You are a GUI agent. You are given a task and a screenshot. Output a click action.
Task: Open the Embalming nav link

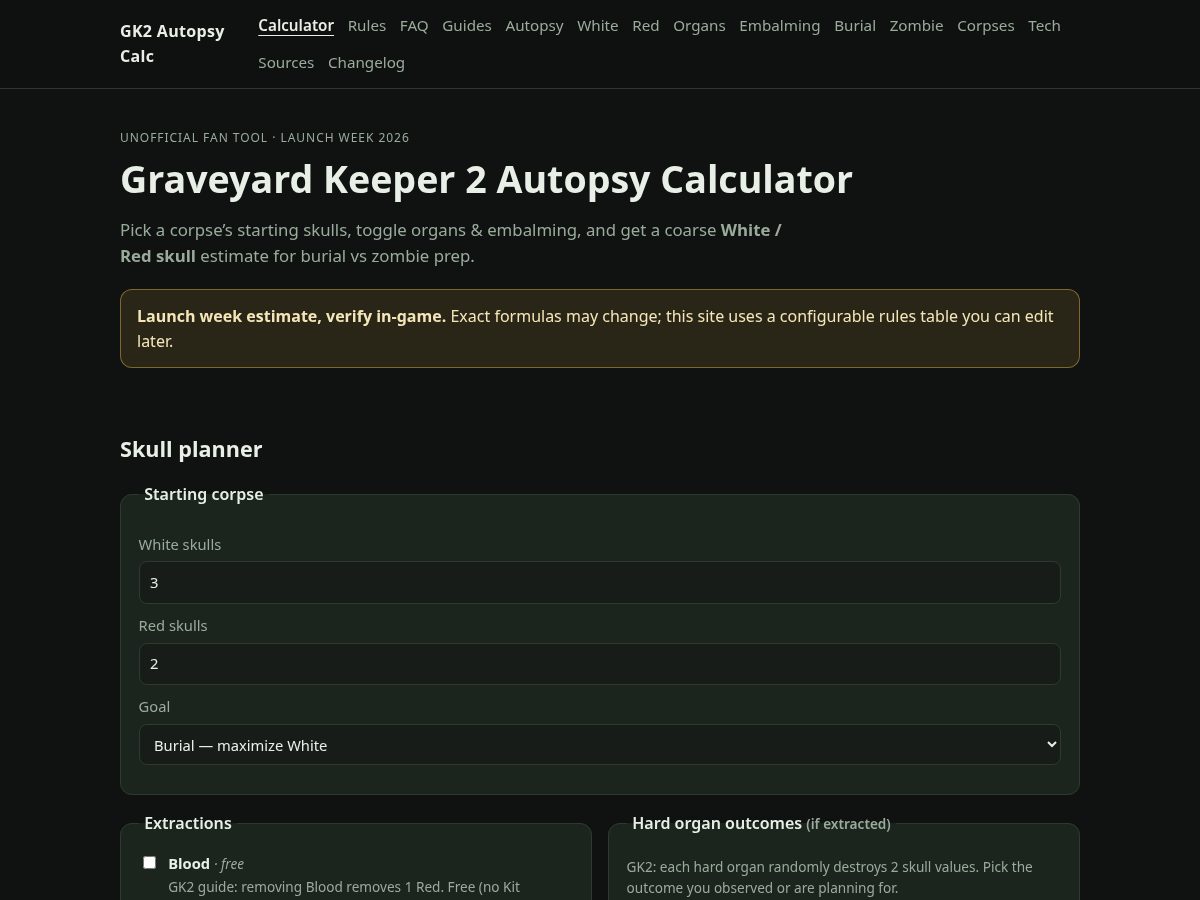(780, 26)
